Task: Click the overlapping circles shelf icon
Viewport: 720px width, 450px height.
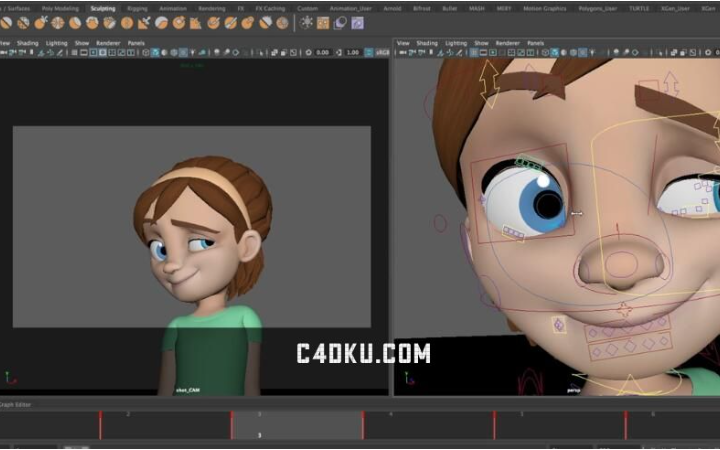Action: tap(340, 22)
